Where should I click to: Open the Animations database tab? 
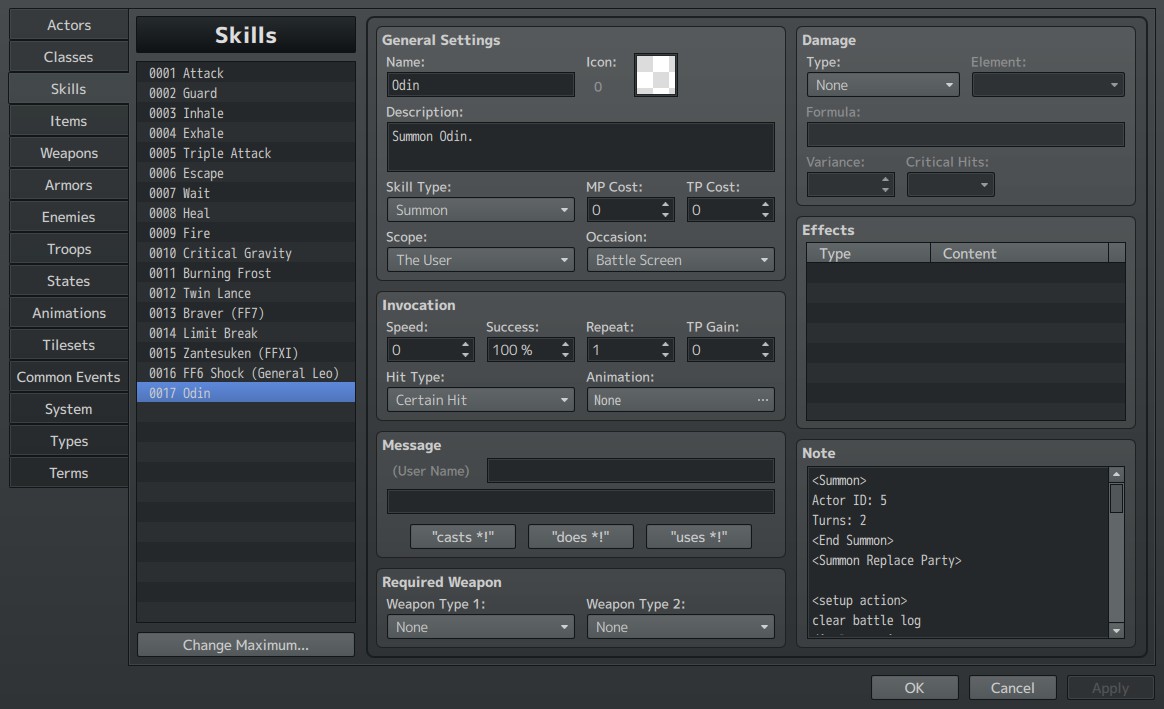68,313
